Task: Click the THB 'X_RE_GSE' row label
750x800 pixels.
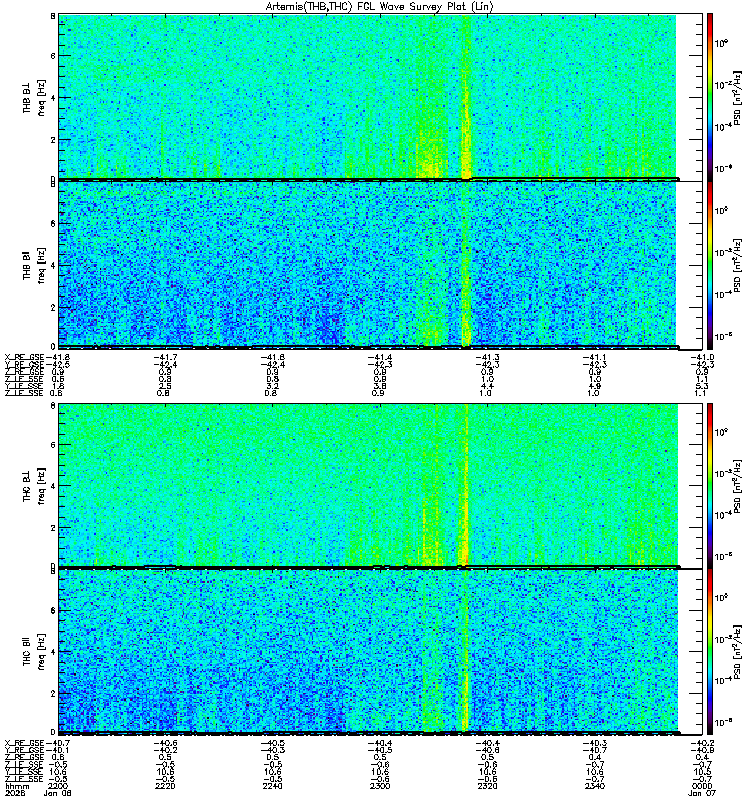Action: click(24, 357)
